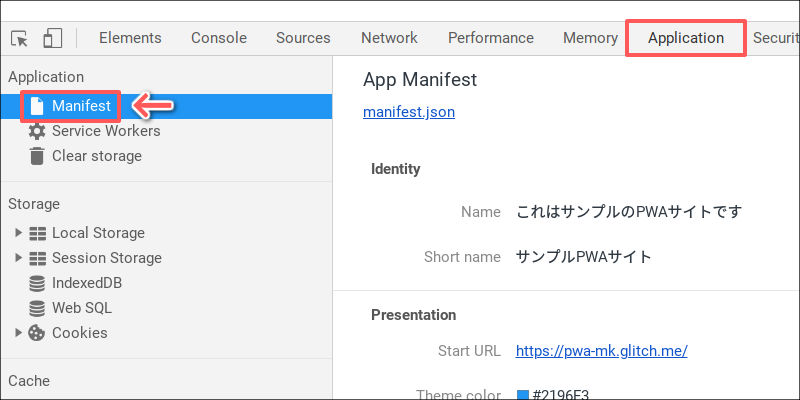Click the Manifest file icon

point(37,106)
